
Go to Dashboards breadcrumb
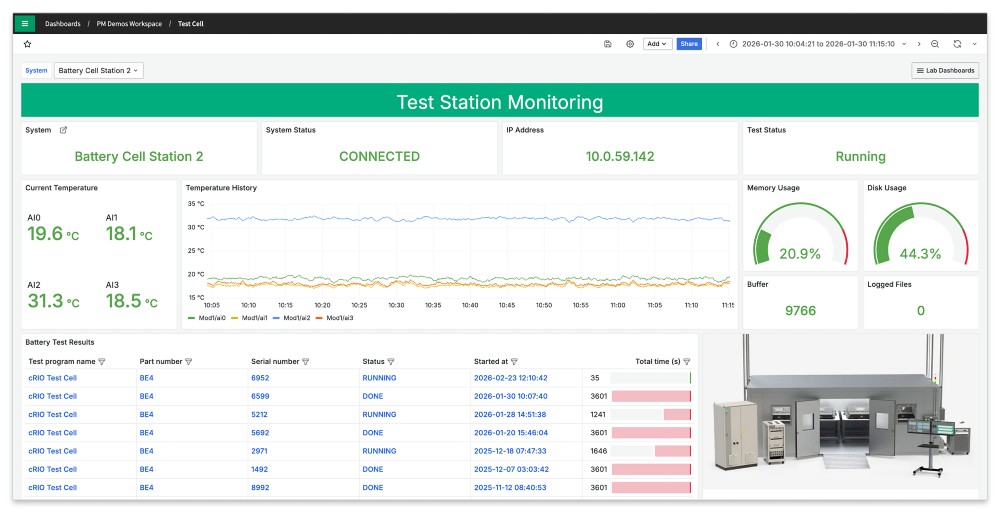pos(62,24)
